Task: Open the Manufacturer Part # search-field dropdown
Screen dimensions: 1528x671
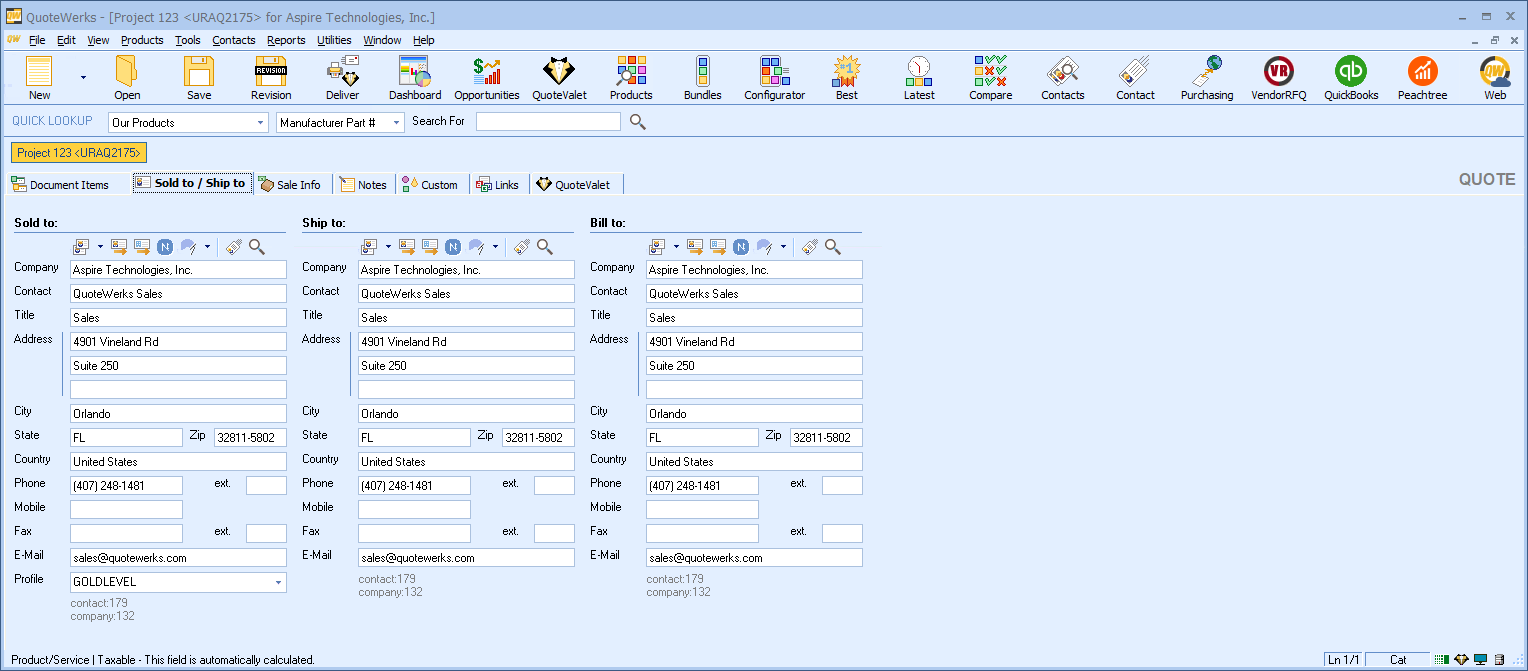Action: point(396,122)
